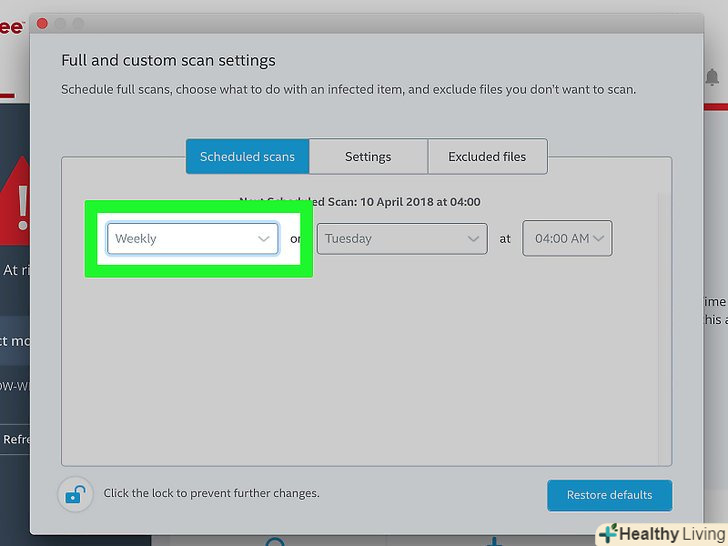Click the notification bell in the McAfee window
Viewport: 728px width, 546px height.
pyautogui.click(x=712, y=77)
